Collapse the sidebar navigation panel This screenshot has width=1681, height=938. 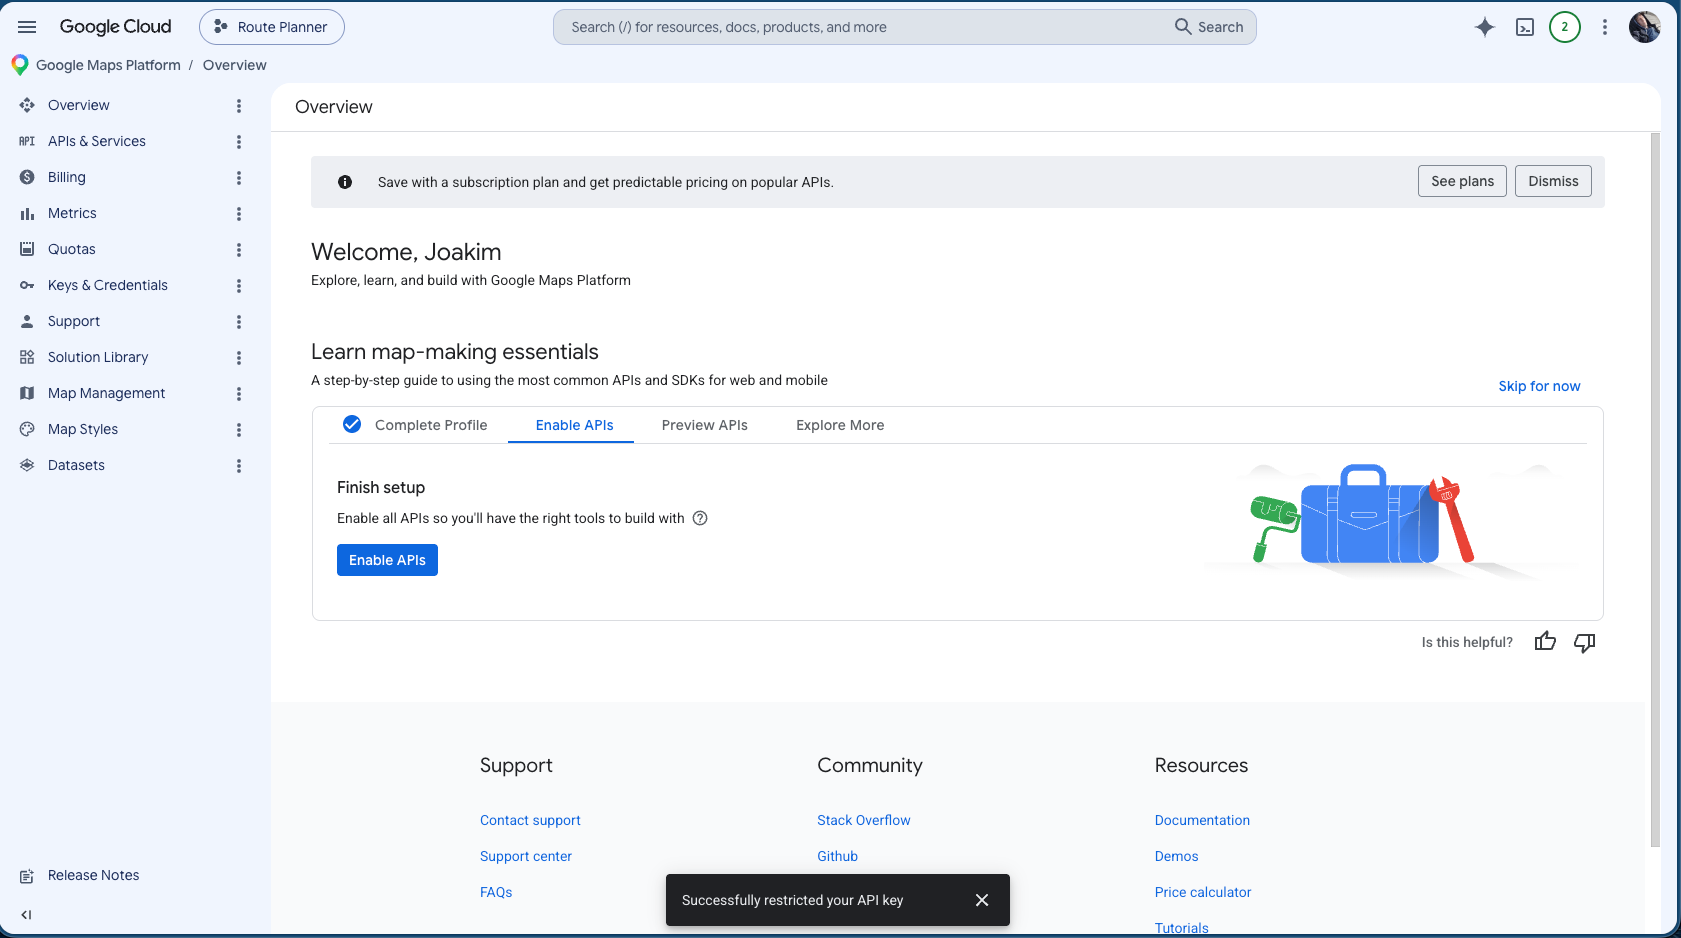[27, 915]
